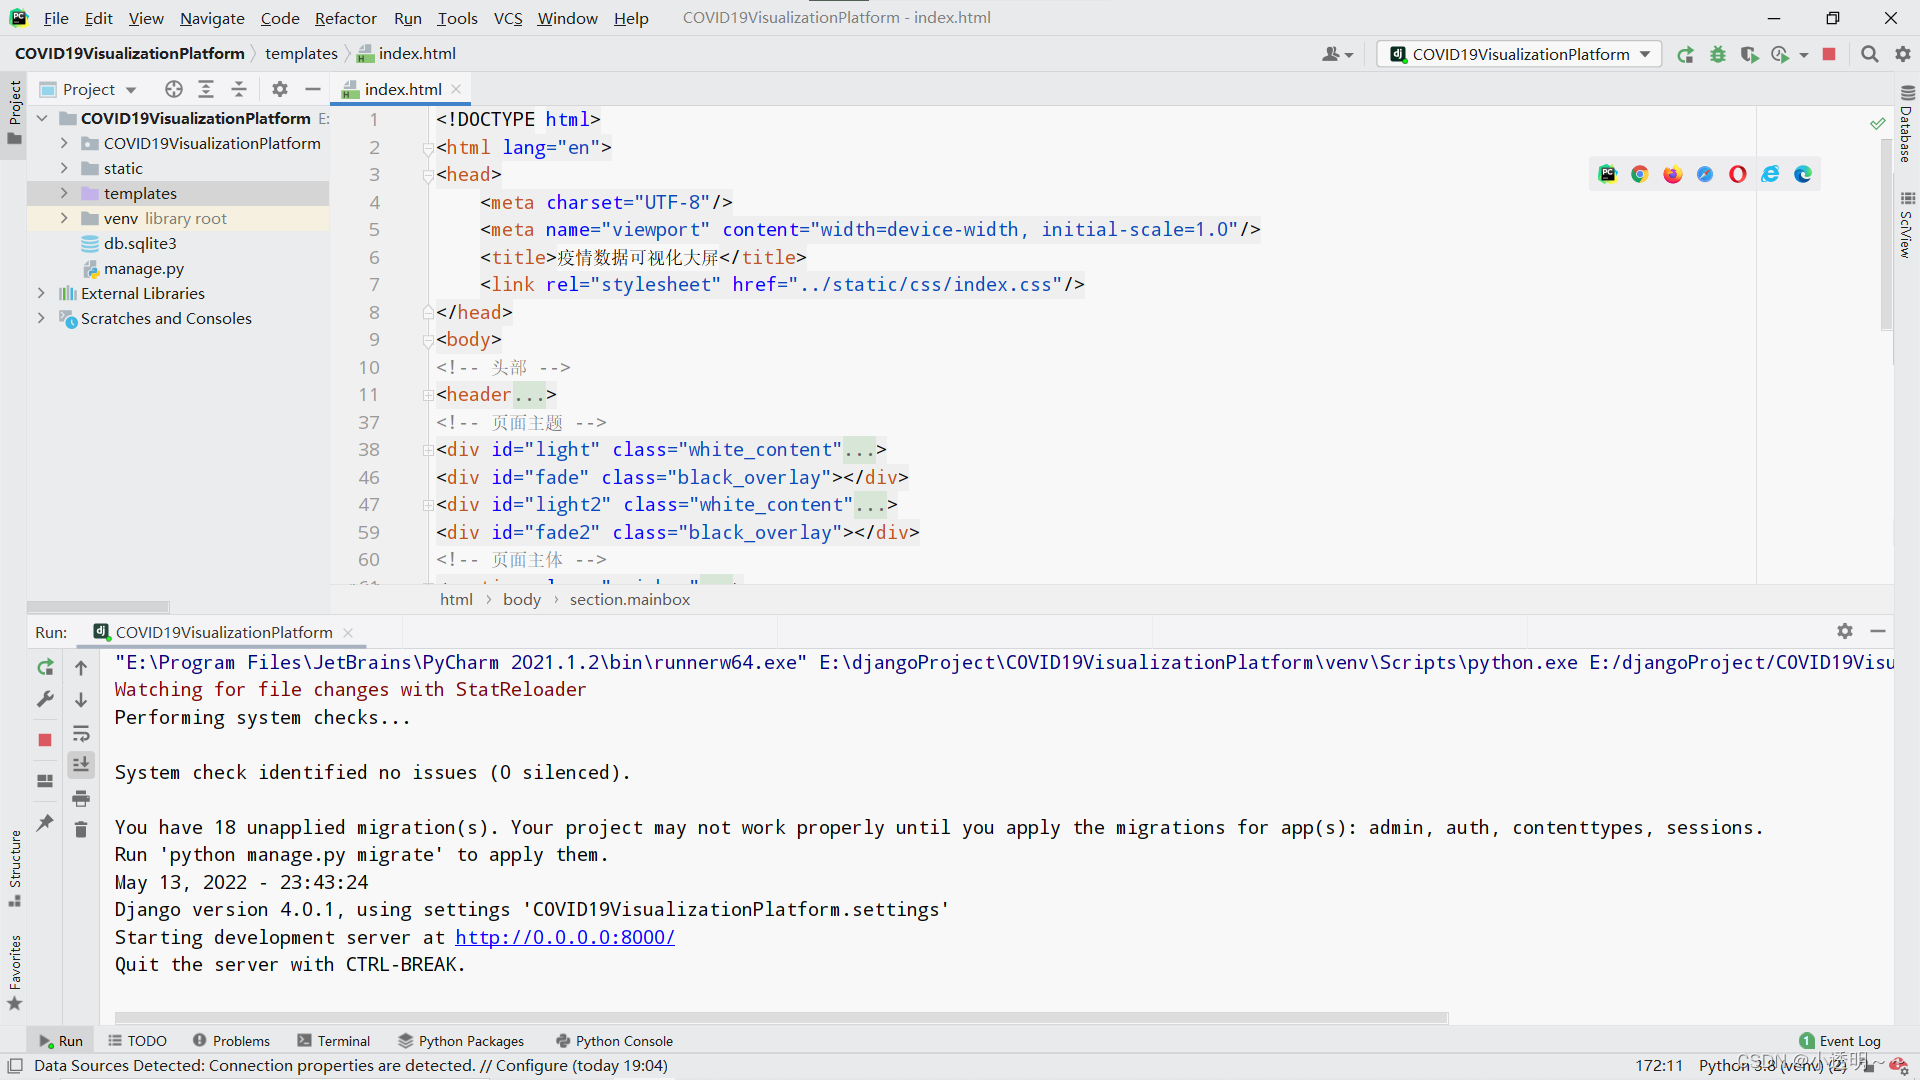Open the VCS menu
This screenshot has height=1080, width=1920.
(508, 18)
